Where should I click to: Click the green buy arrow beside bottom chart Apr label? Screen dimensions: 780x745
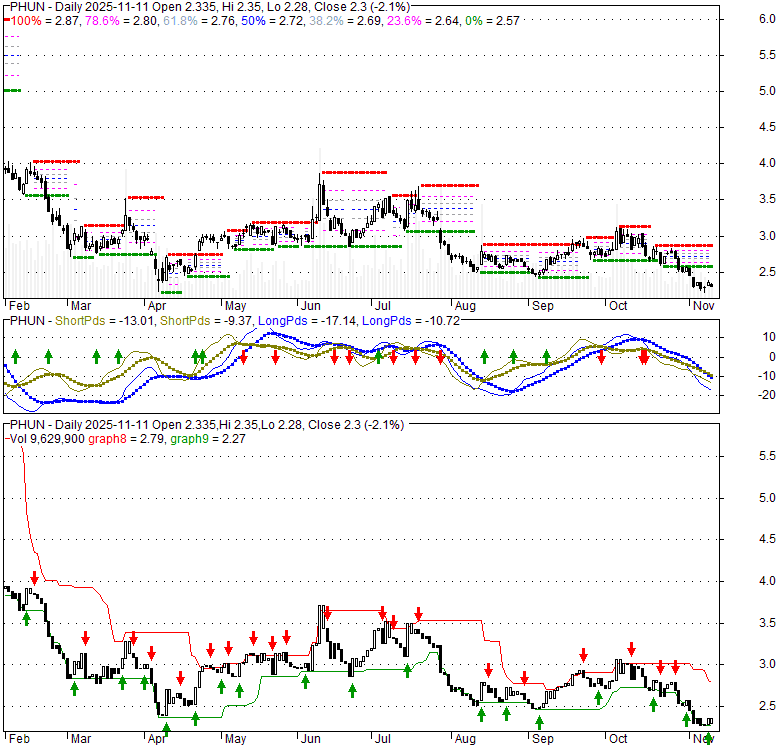(x=166, y=730)
